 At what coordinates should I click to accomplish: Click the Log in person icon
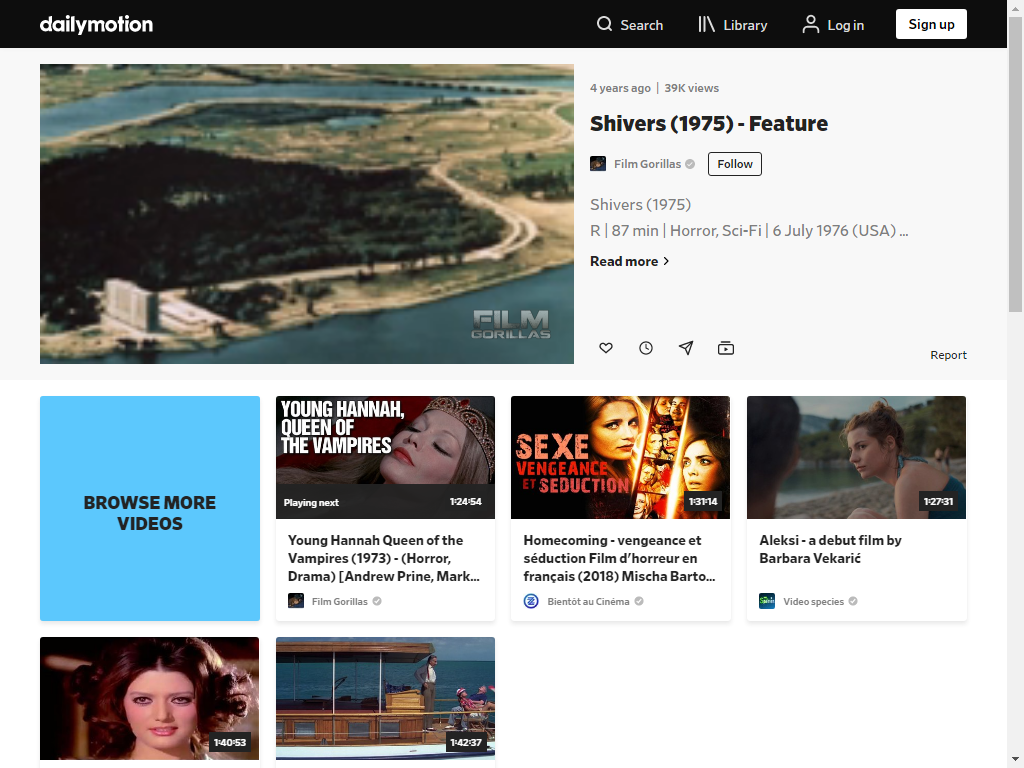pyautogui.click(x=810, y=24)
